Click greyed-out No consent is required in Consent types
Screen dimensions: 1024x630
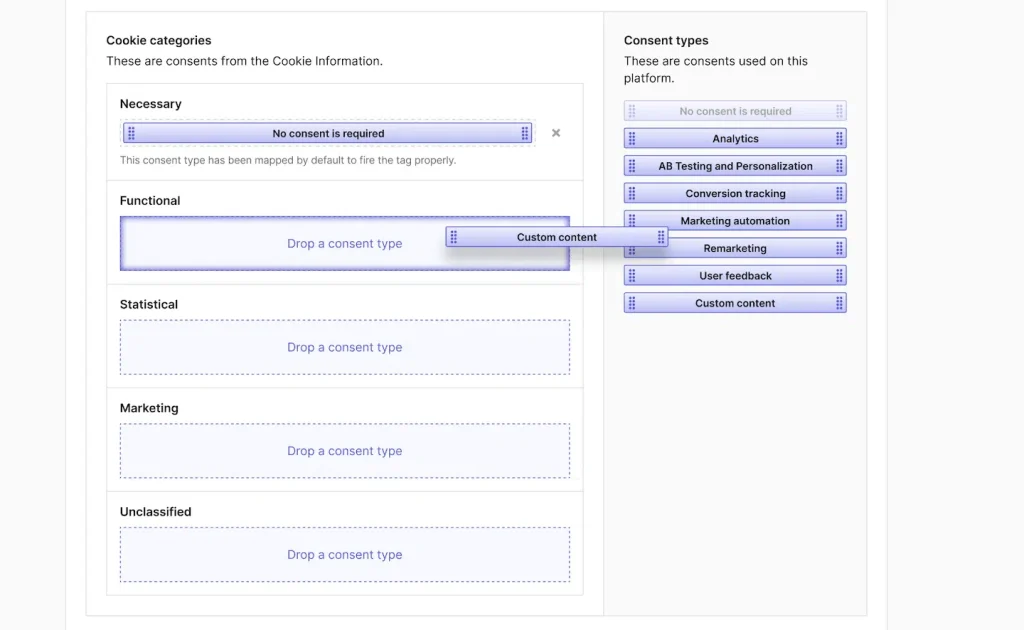pos(735,111)
